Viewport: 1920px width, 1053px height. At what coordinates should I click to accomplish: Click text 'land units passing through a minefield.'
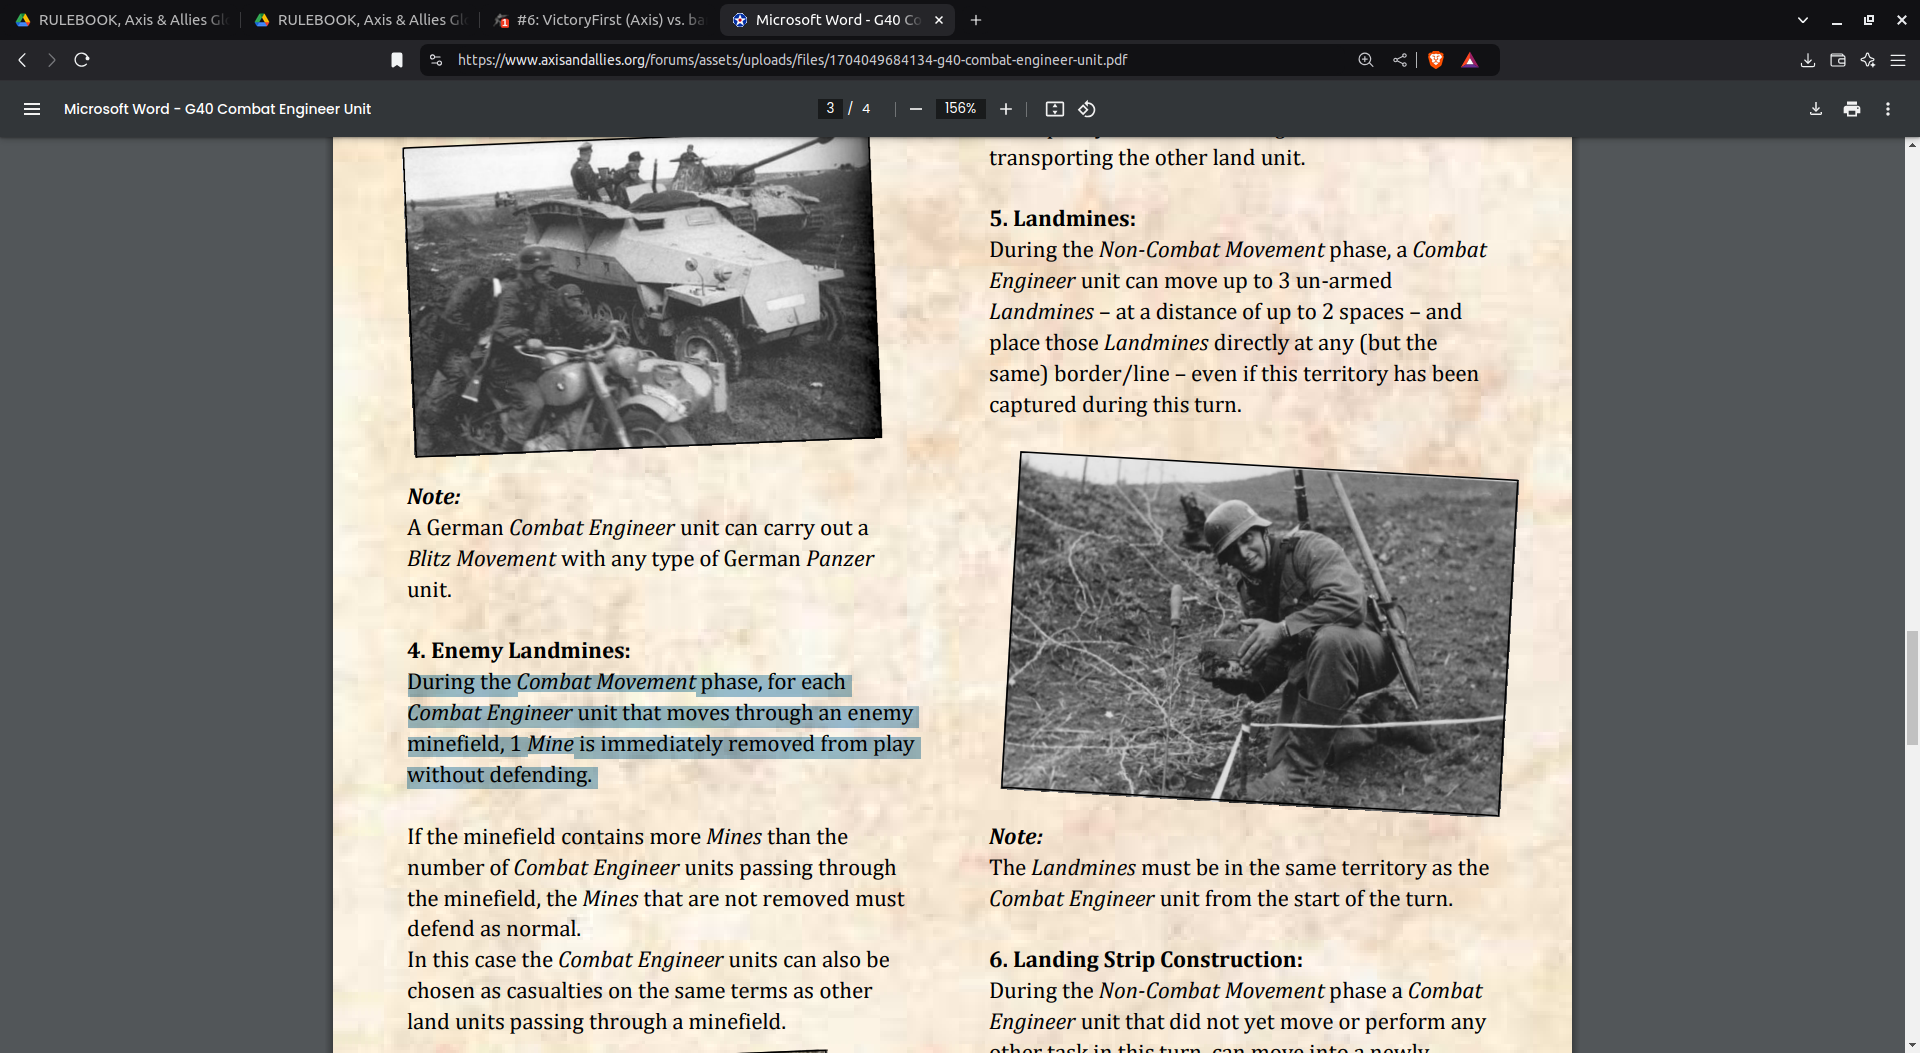point(596,1022)
